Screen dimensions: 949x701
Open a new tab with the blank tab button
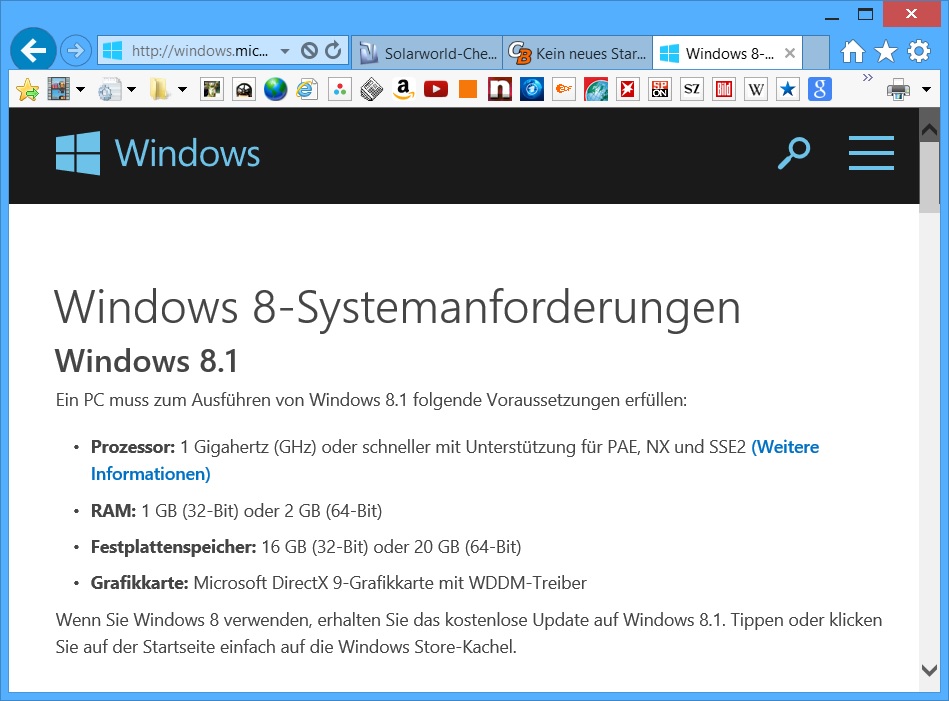point(816,53)
